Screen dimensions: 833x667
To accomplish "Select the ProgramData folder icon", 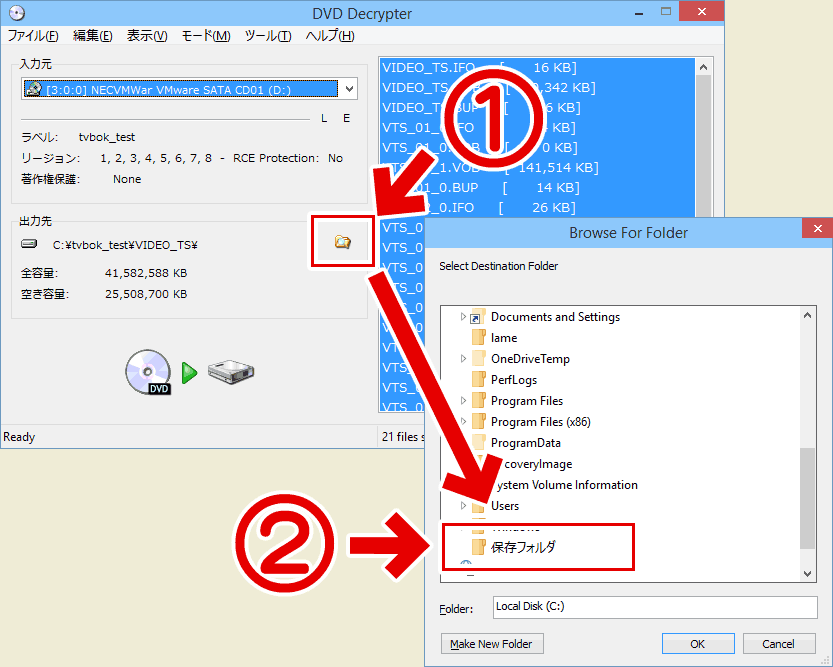I will click(479, 442).
